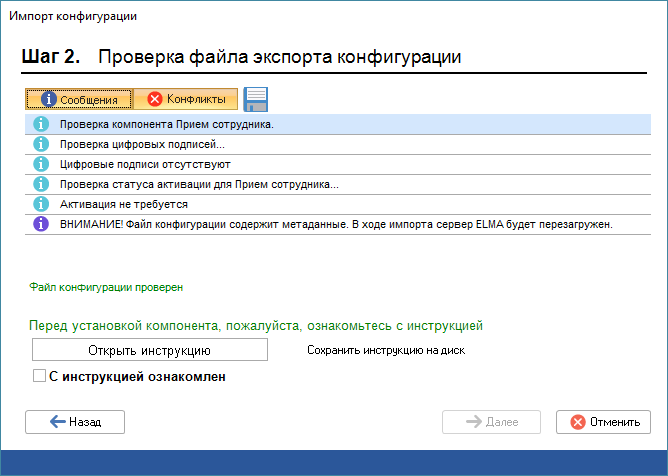Click 'Файл конфигурации проверен' status text

click(x=106, y=287)
